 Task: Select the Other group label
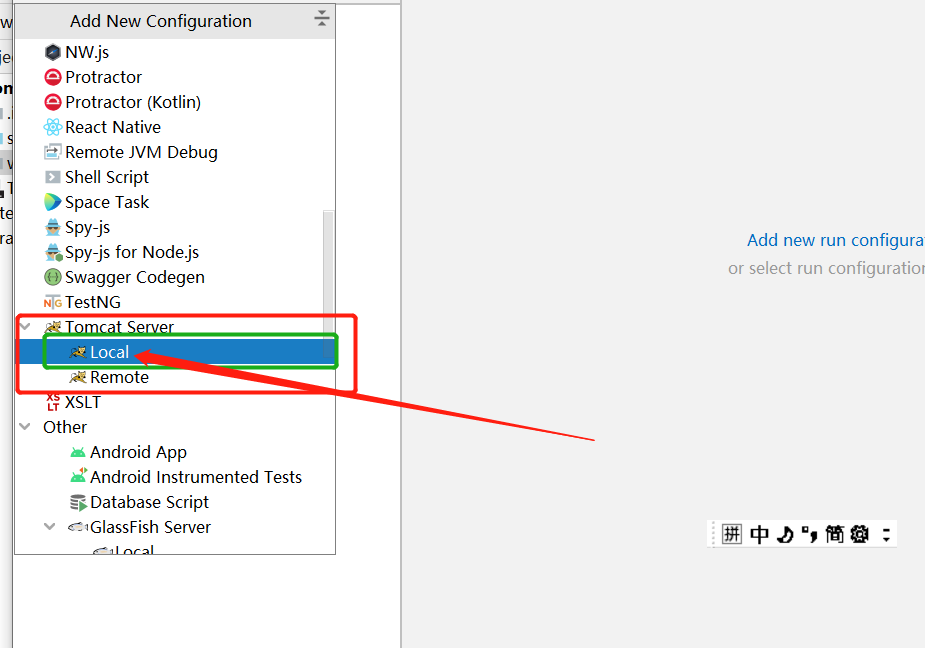tap(65, 427)
